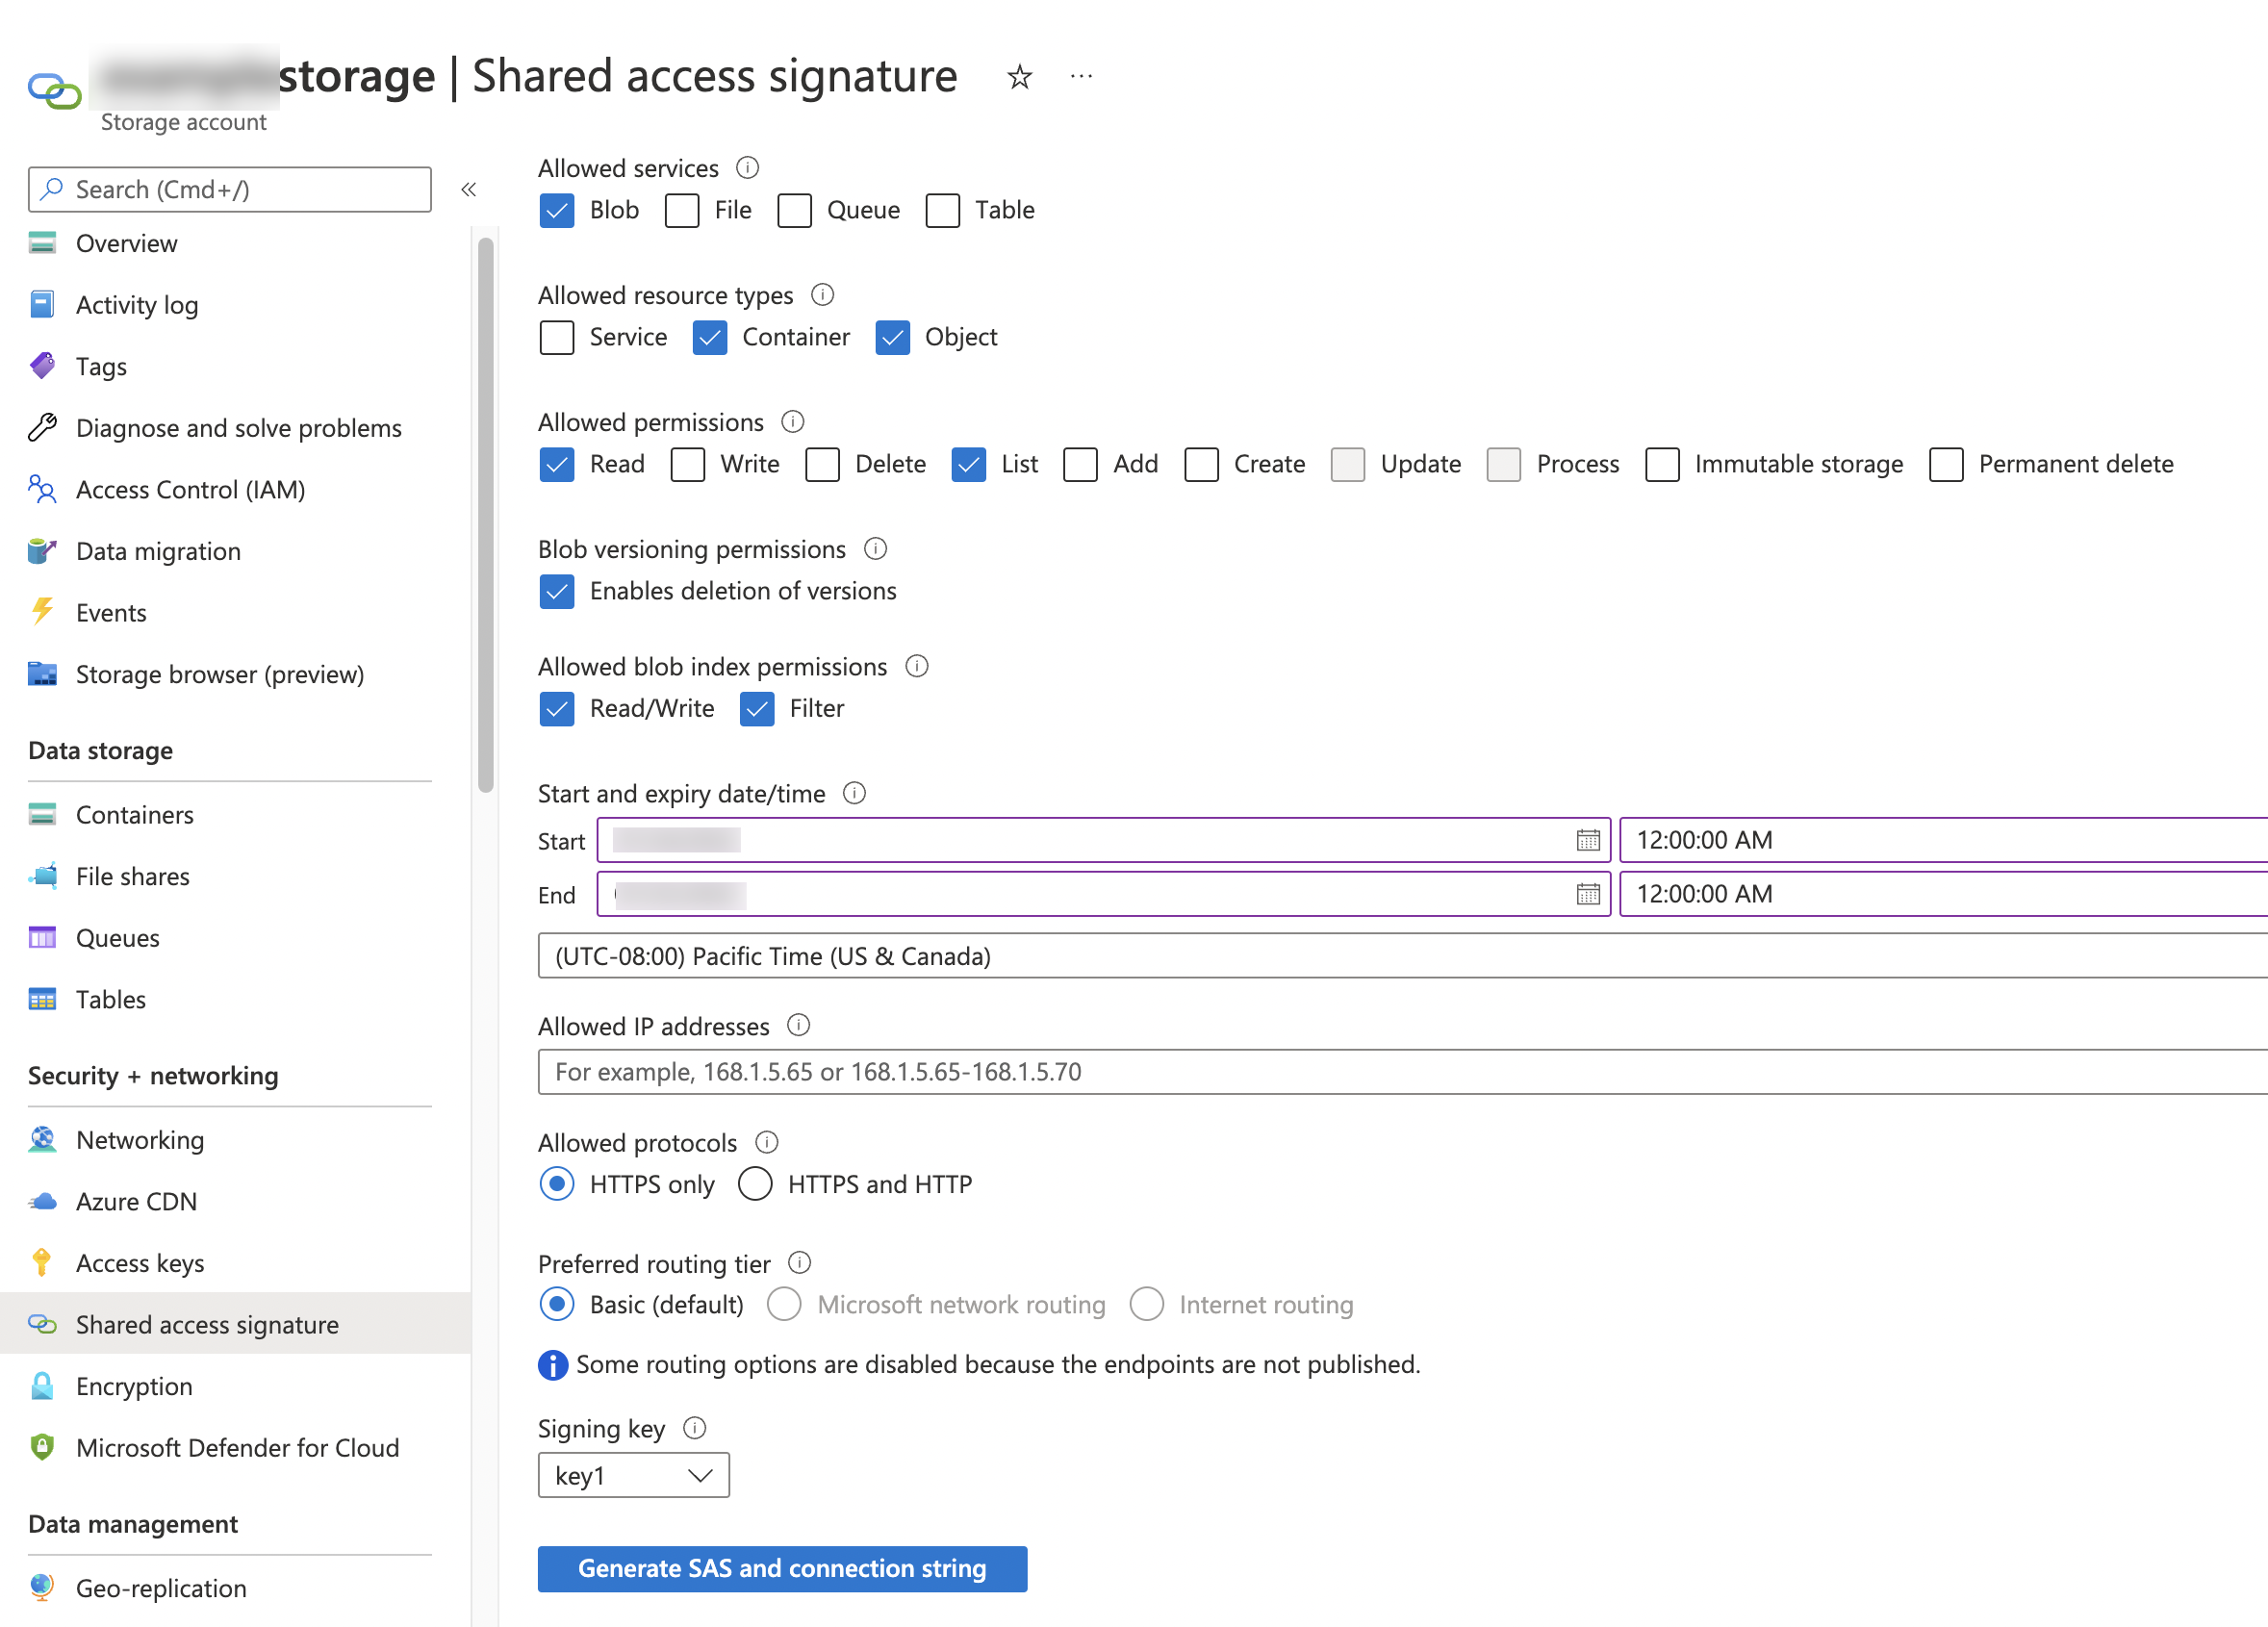Click the Tags icon in sidebar
The height and width of the screenshot is (1627, 2268).
pos(42,366)
